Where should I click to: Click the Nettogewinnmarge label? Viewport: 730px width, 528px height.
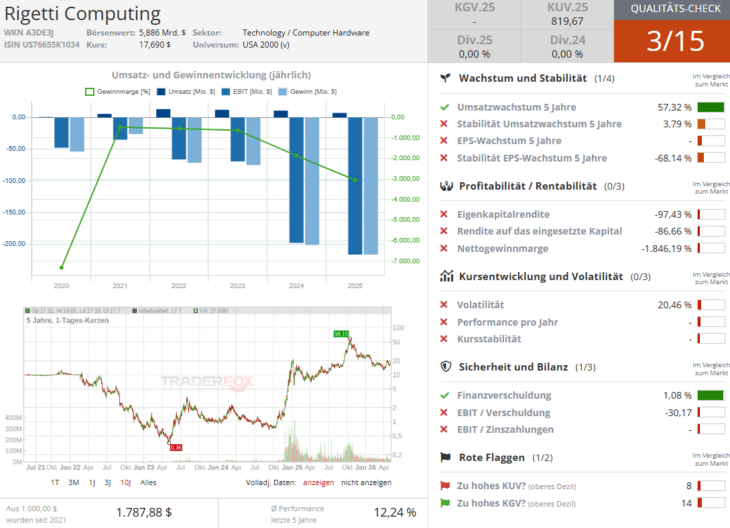tap(502, 248)
